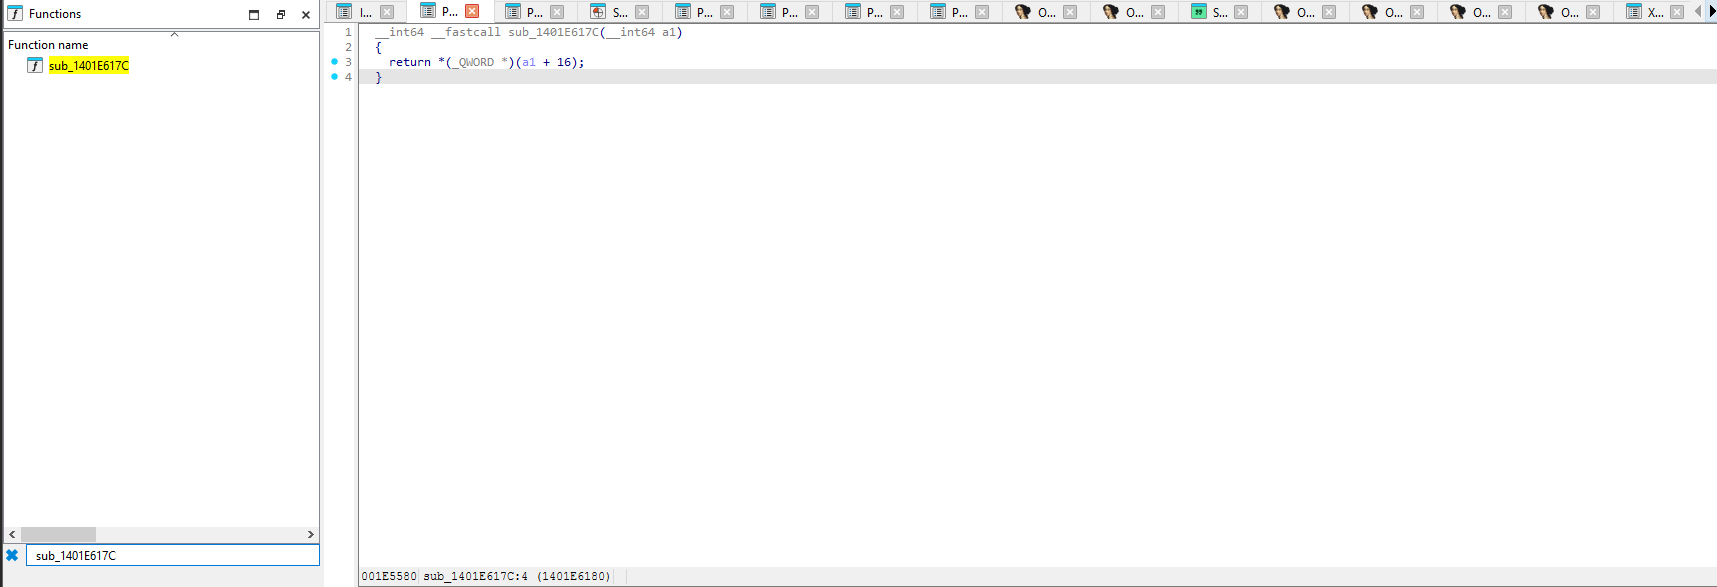This screenshot has height=587, width=1717.
Task: Click the green strings icon on the S... tab
Action: pyautogui.click(x=1199, y=12)
